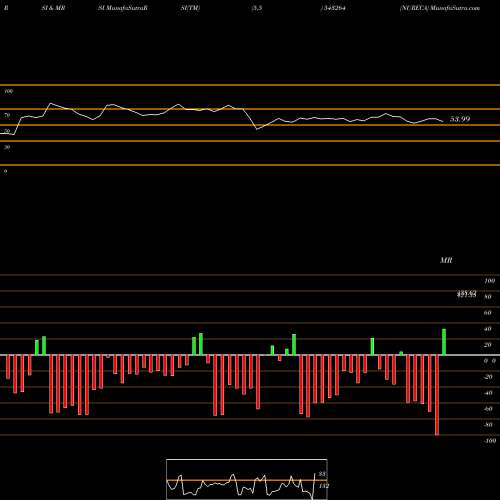500x500 pixels.
Task: Click the SI MunafaSutraR header text
Action: click(123, 8)
